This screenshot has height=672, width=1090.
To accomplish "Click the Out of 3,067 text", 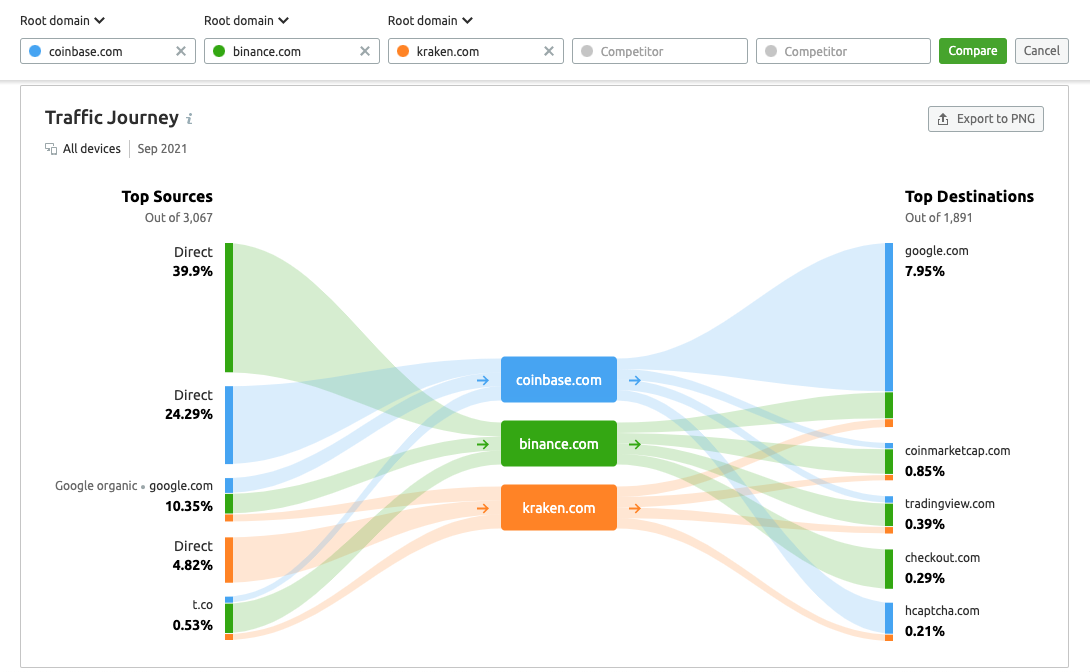I will pyautogui.click(x=179, y=218).
